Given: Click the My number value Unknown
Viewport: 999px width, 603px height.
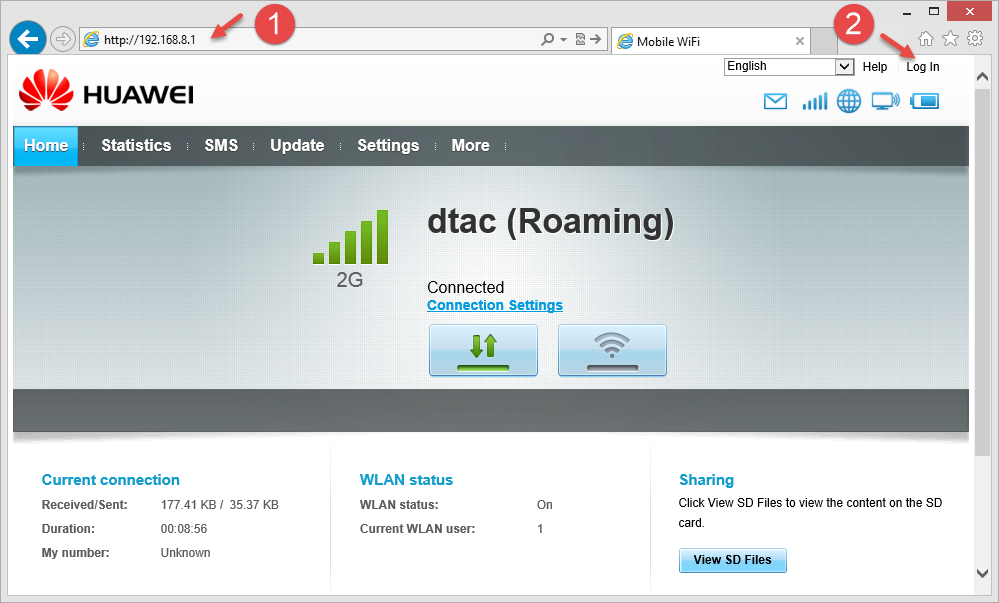Looking at the screenshot, I should pos(185,553).
